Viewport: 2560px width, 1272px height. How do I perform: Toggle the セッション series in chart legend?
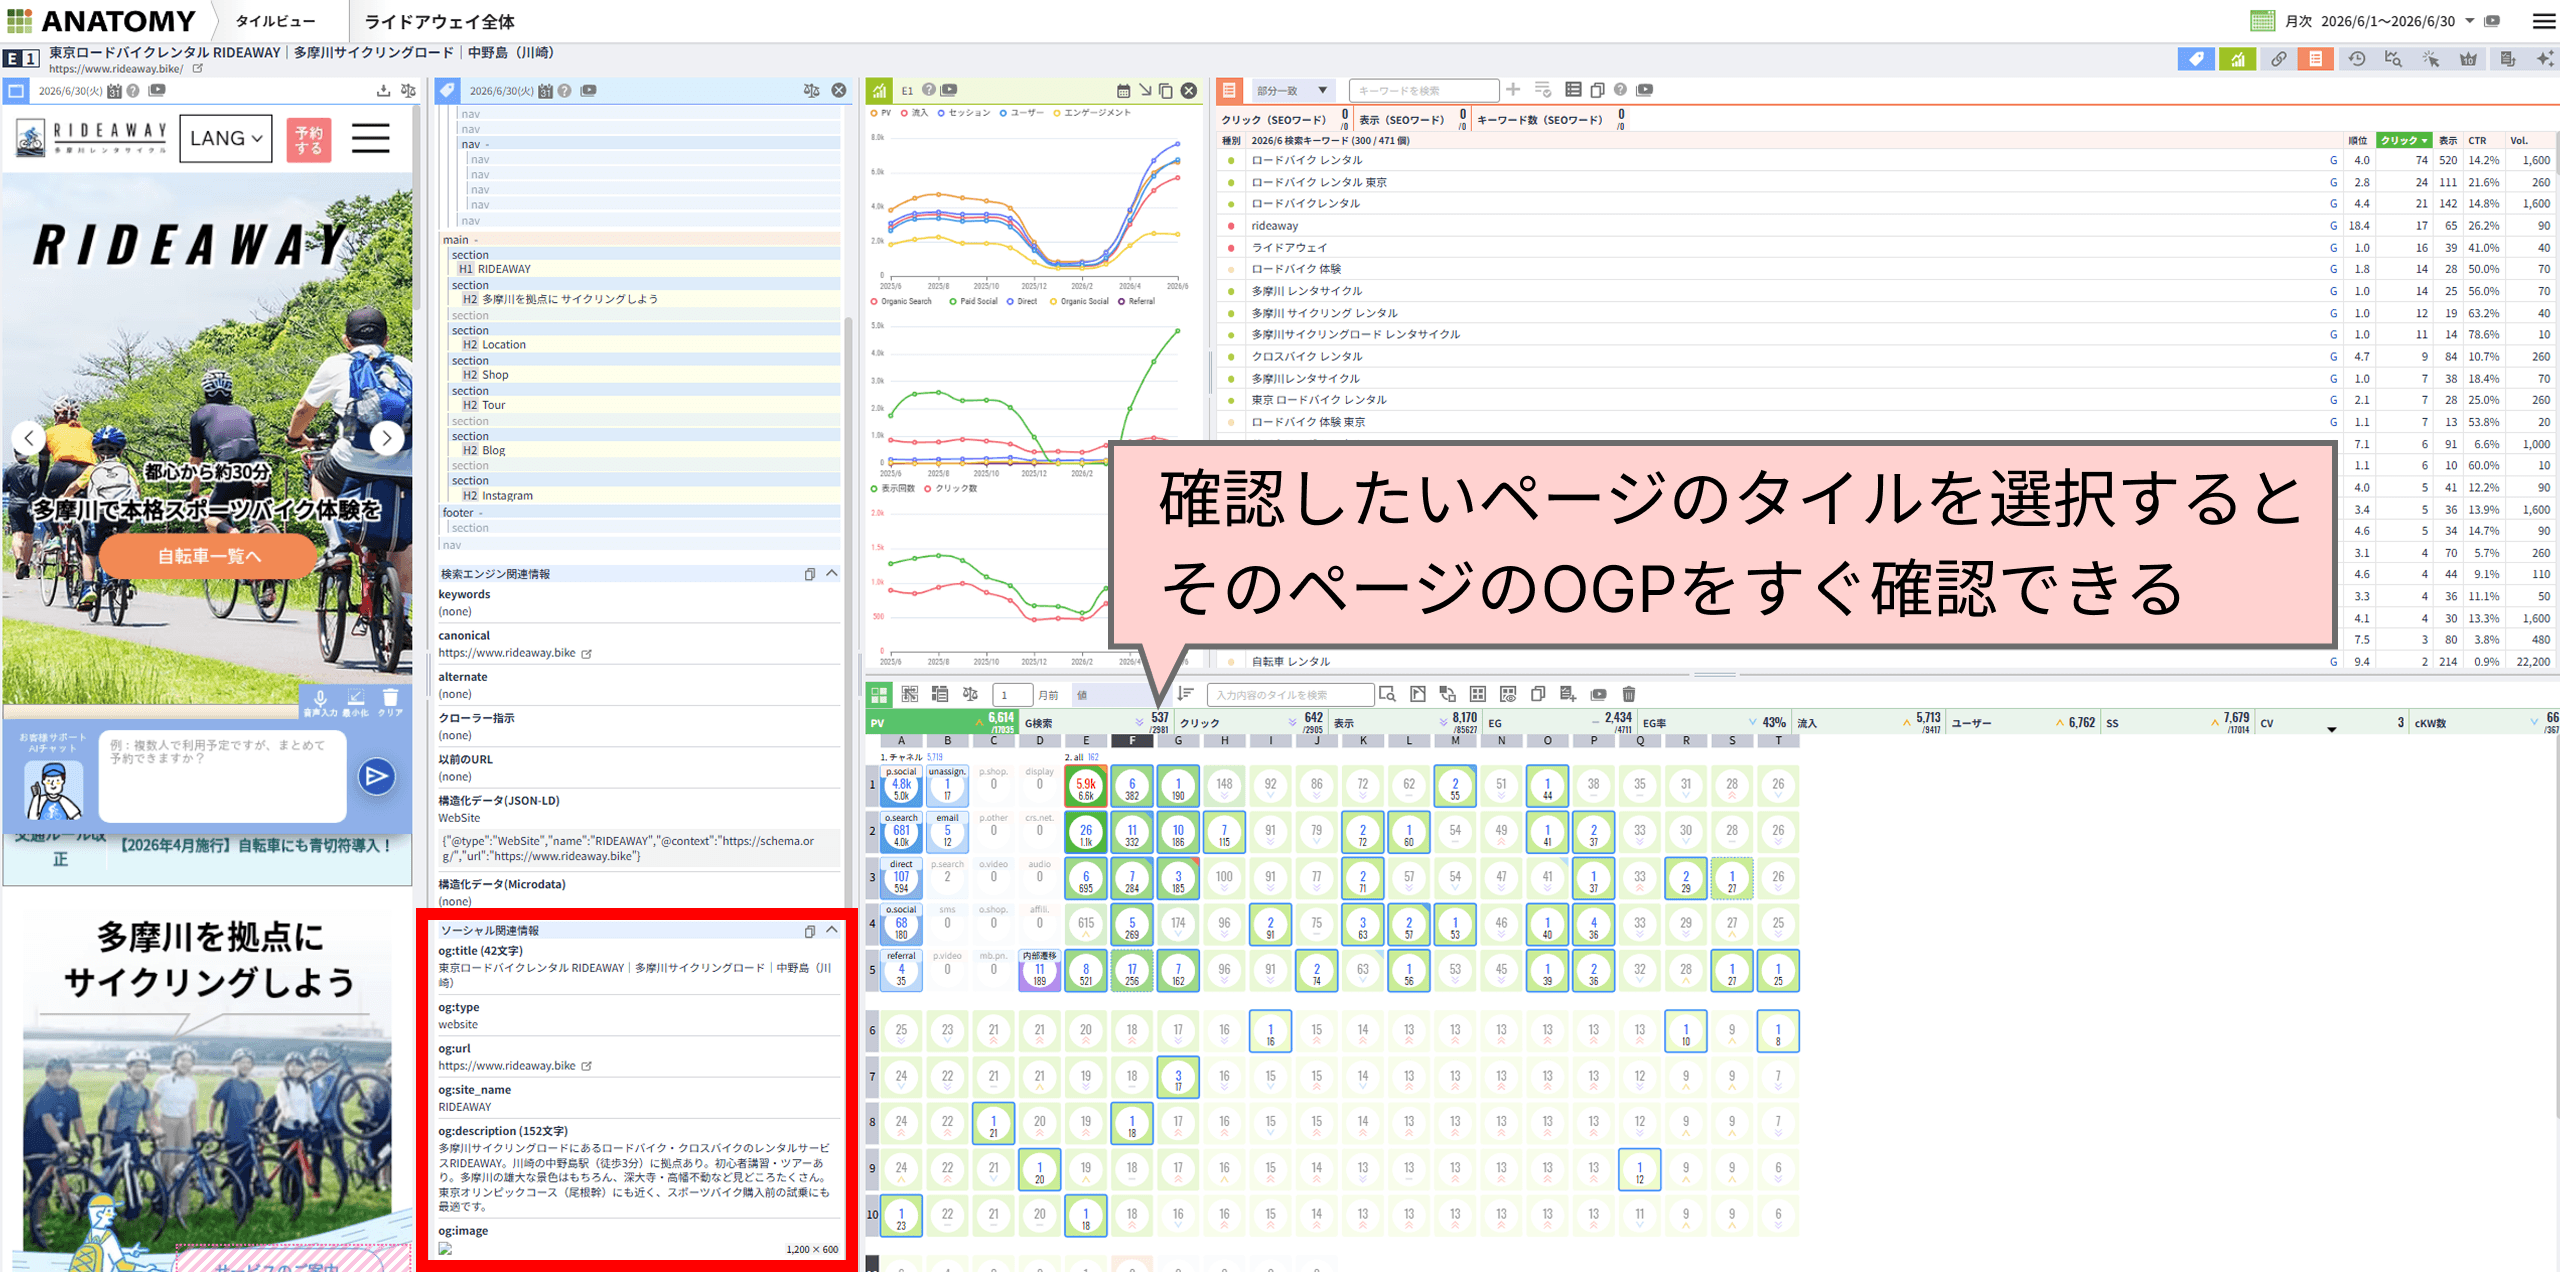(x=964, y=113)
